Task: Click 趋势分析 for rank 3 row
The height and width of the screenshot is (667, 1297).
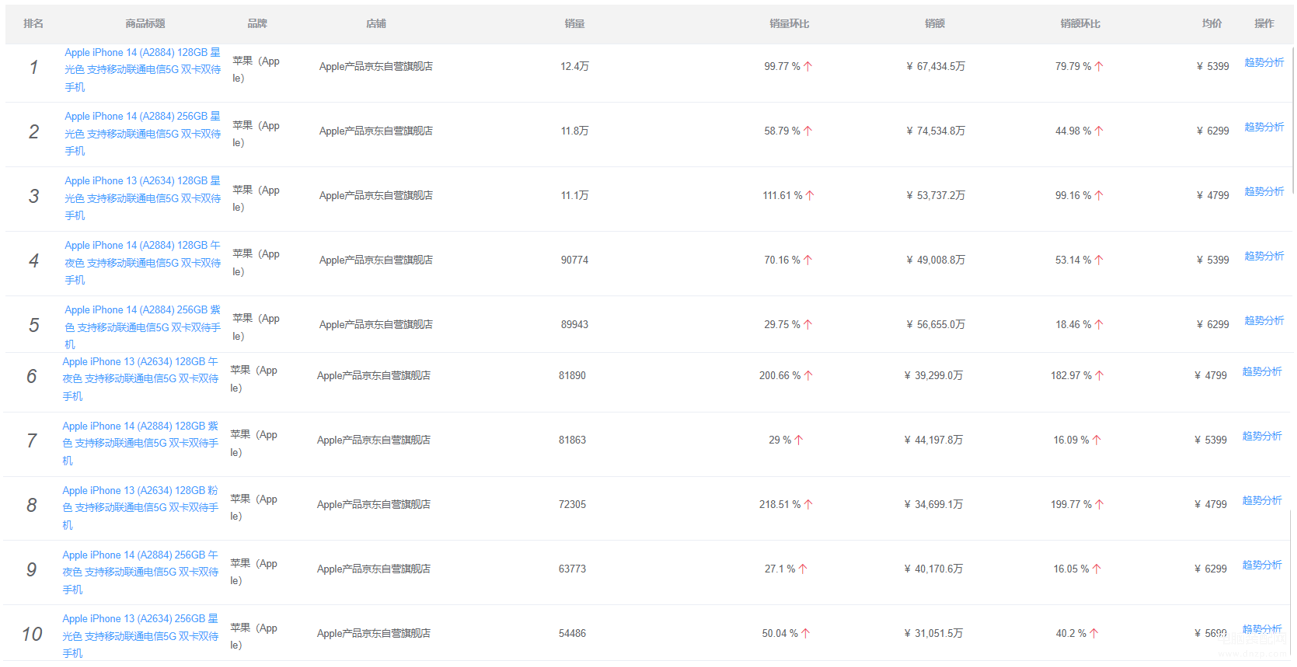Action: coord(1264,191)
